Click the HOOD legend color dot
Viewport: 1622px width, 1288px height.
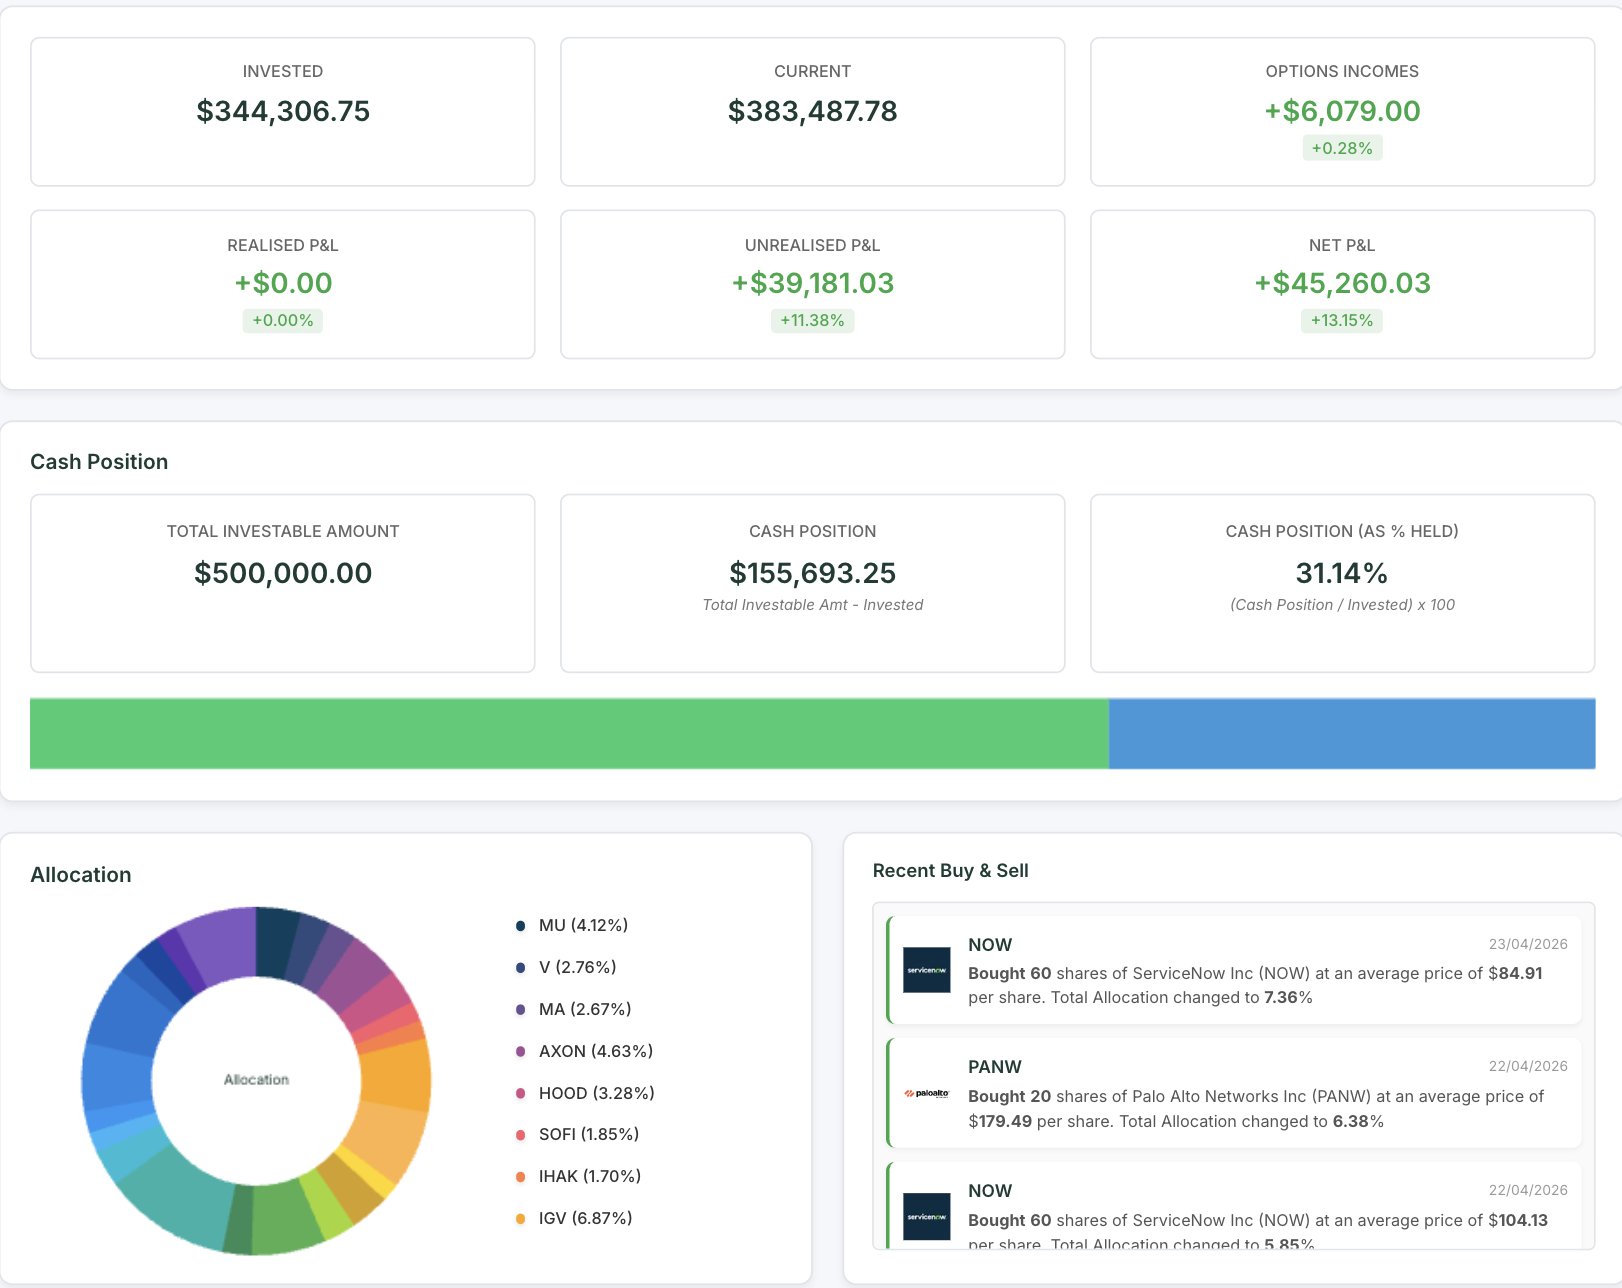520,1093
